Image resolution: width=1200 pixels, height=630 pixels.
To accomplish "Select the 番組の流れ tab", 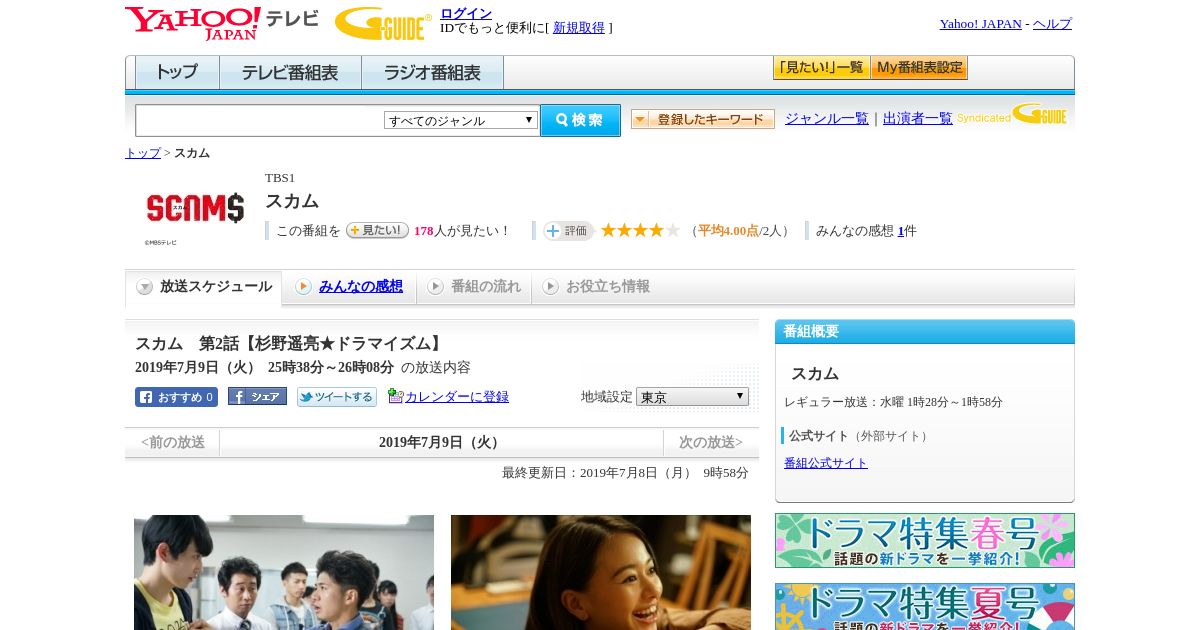I will tap(474, 287).
